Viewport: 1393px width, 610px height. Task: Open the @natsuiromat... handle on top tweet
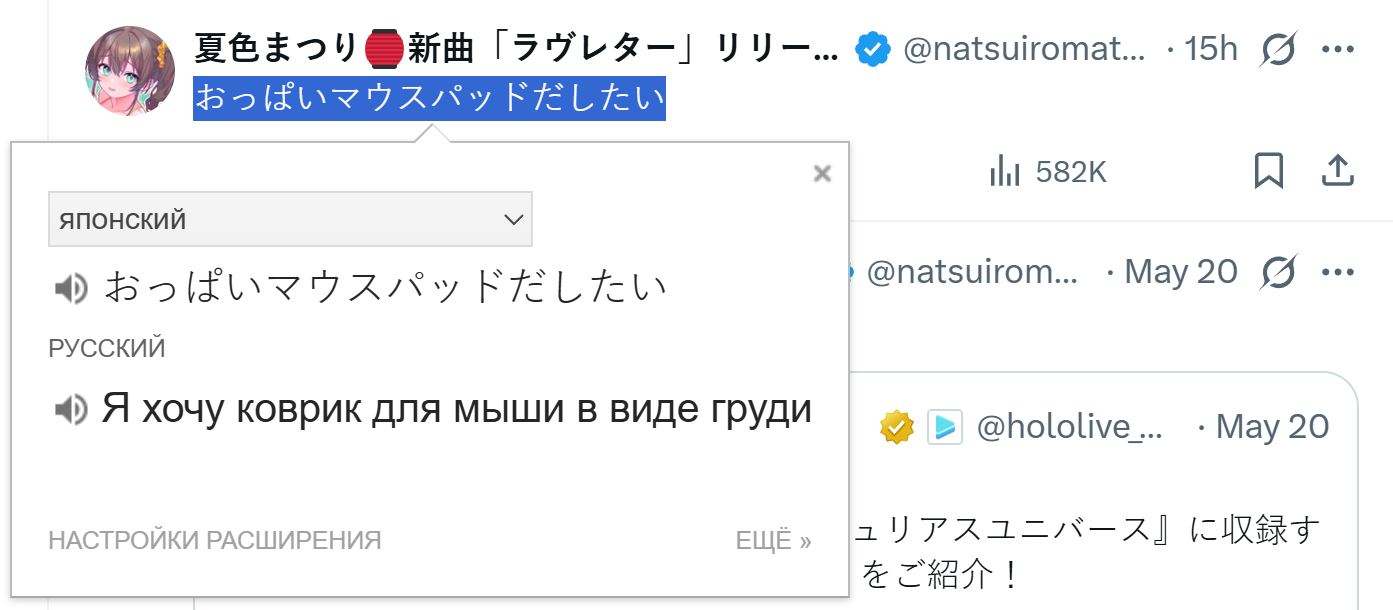tap(1024, 48)
